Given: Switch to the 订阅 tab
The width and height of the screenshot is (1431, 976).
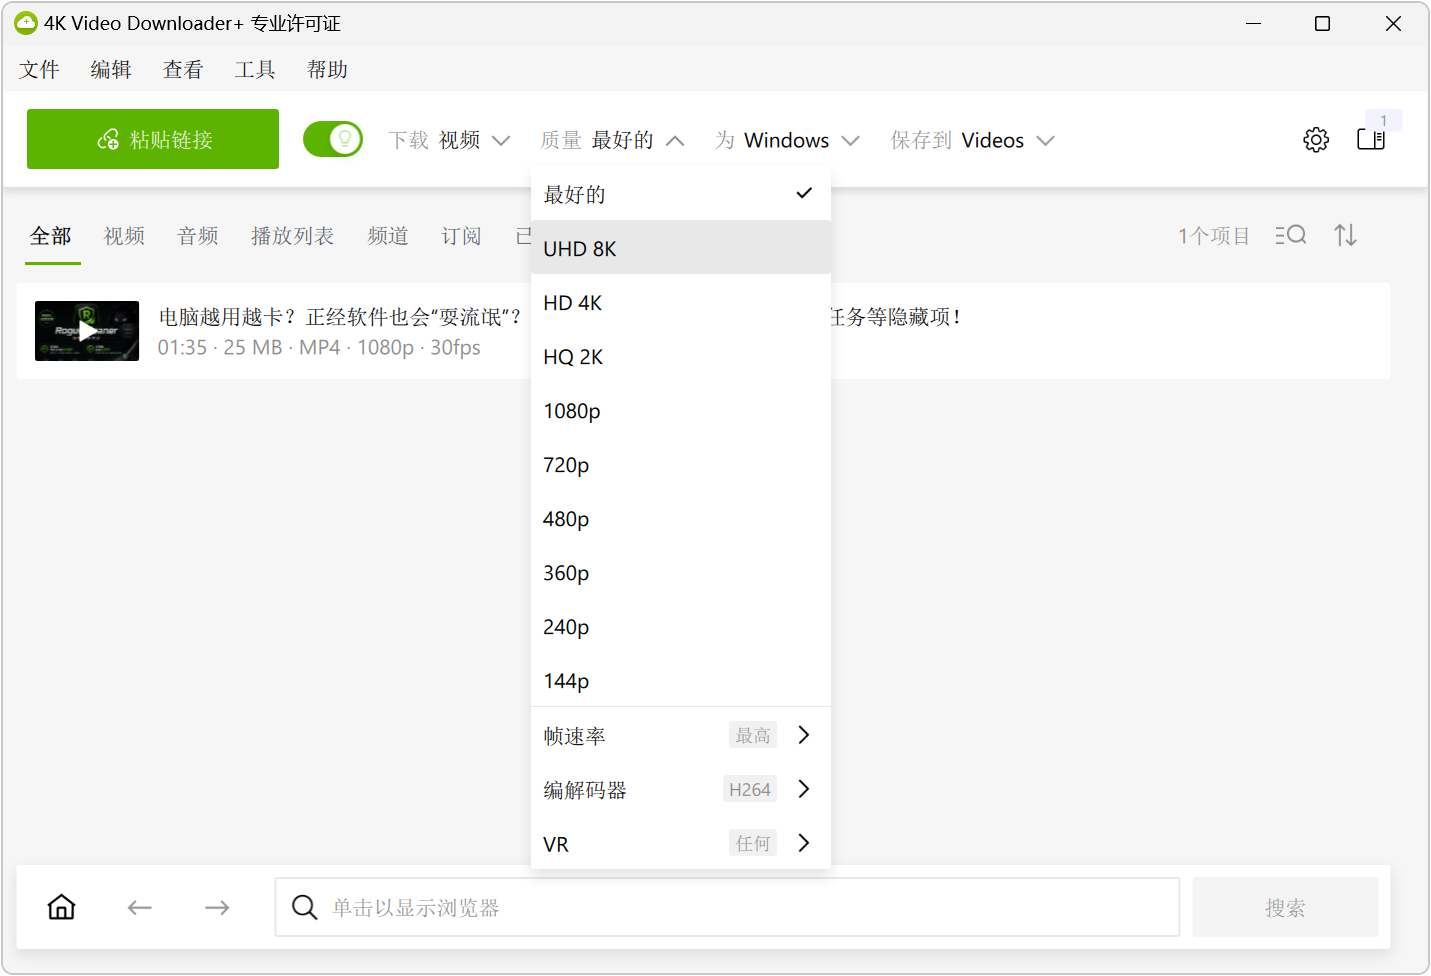Looking at the screenshot, I should pos(462,236).
